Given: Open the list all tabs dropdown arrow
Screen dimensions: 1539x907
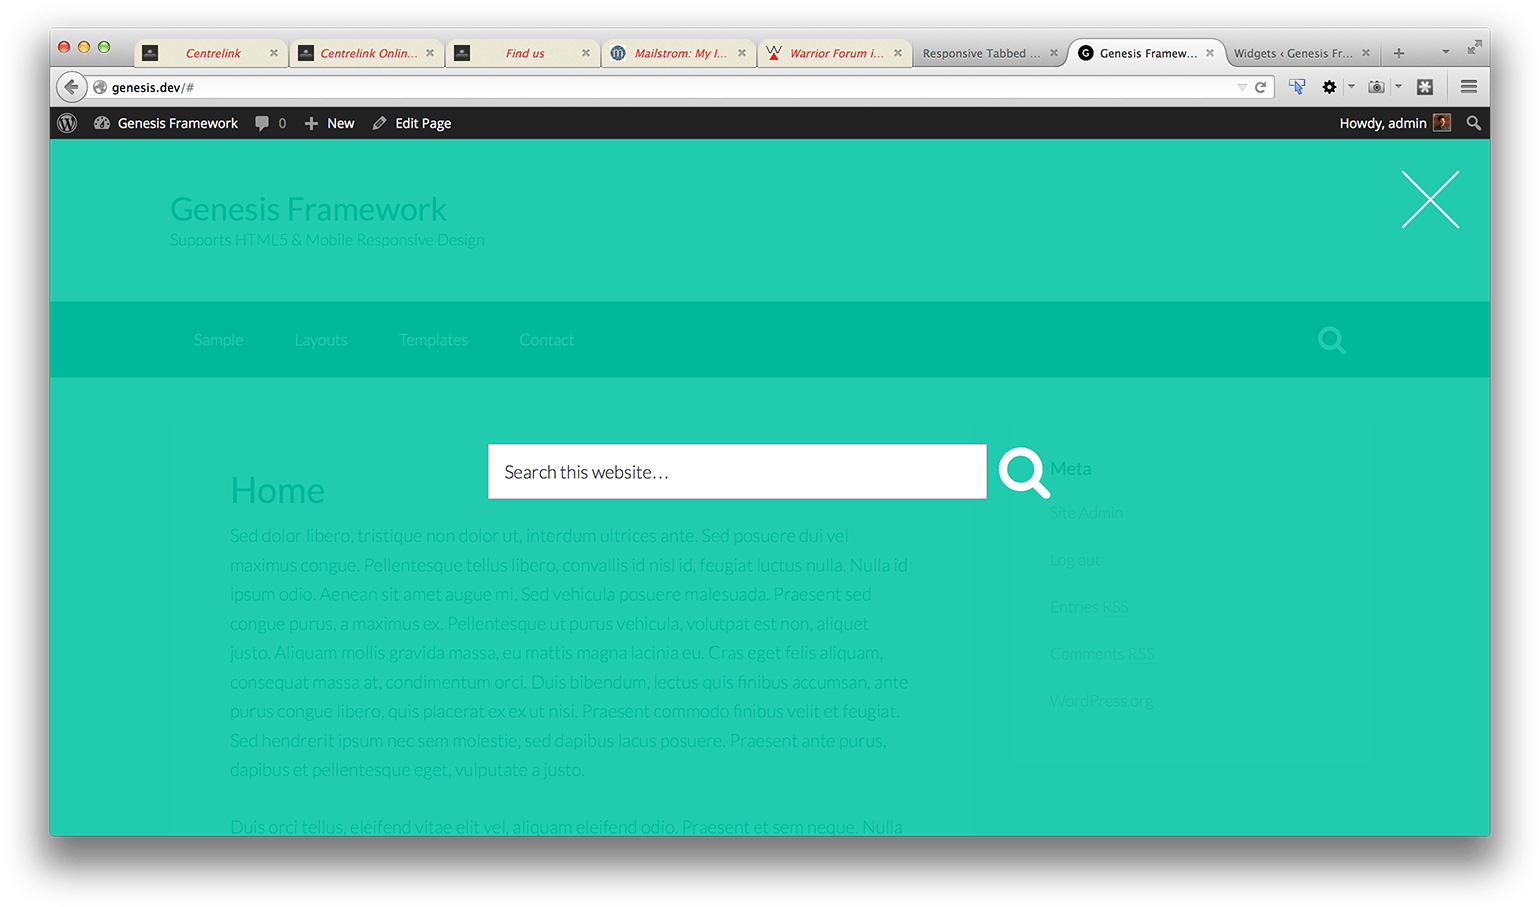Looking at the screenshot, I should (x=1445, y=52).
